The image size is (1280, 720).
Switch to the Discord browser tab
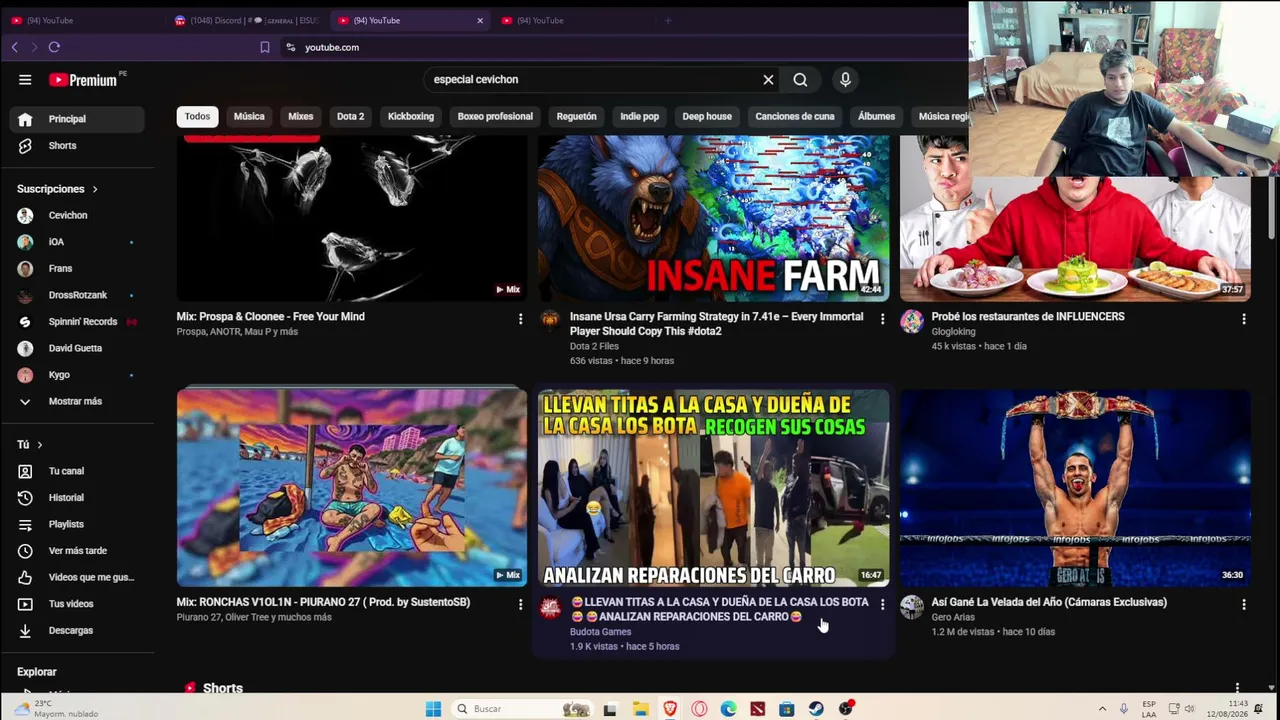[248, 20]
